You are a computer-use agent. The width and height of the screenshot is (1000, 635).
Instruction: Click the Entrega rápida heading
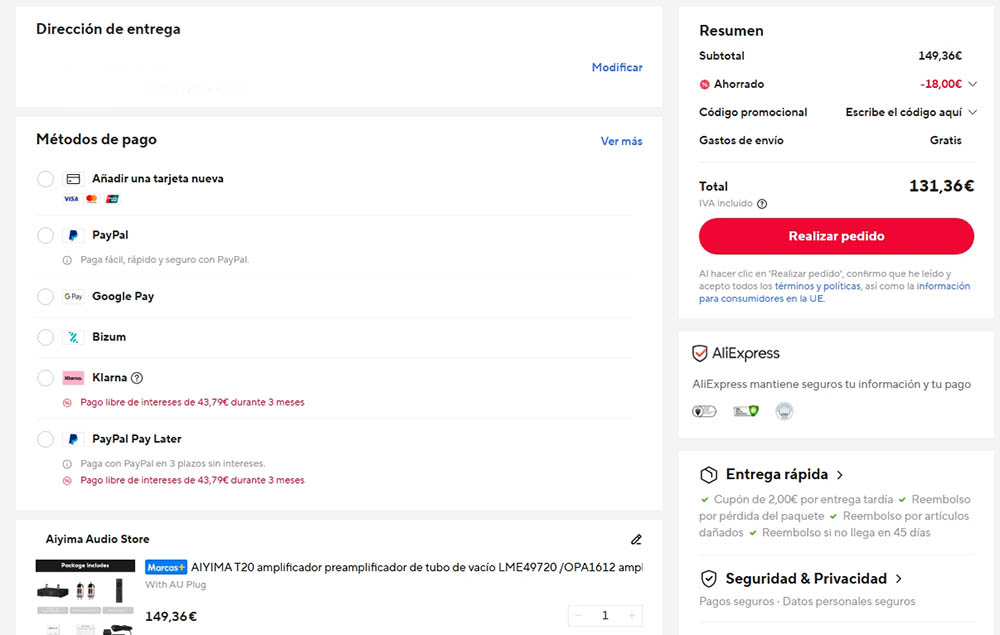pyautogui.click(x=777, y=475)
